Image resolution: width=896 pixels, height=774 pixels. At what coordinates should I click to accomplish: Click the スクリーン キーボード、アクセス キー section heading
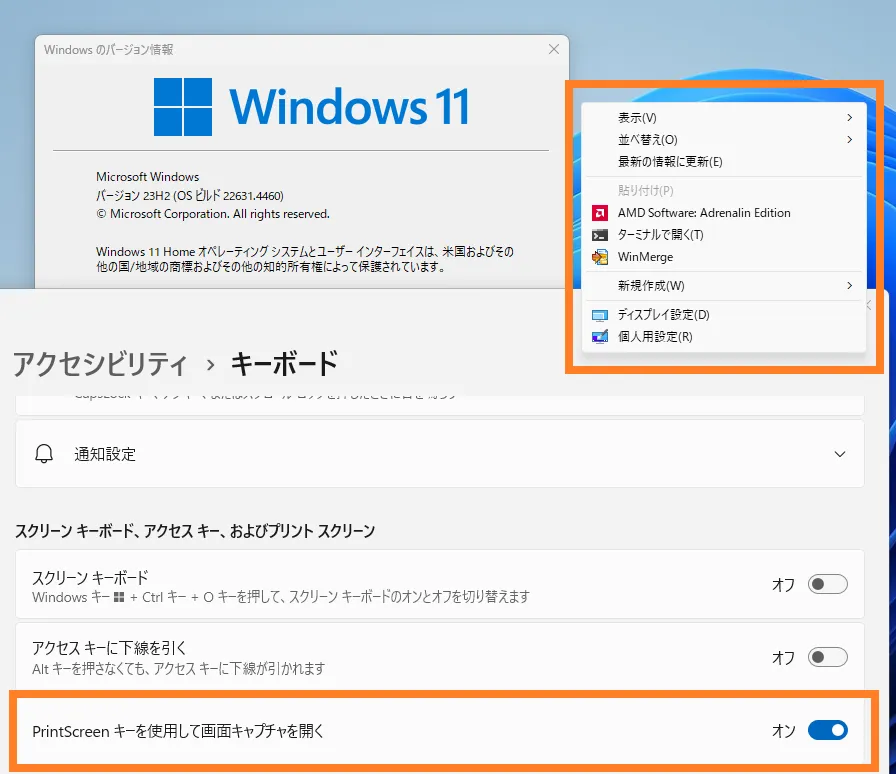(x=195, y=531)
